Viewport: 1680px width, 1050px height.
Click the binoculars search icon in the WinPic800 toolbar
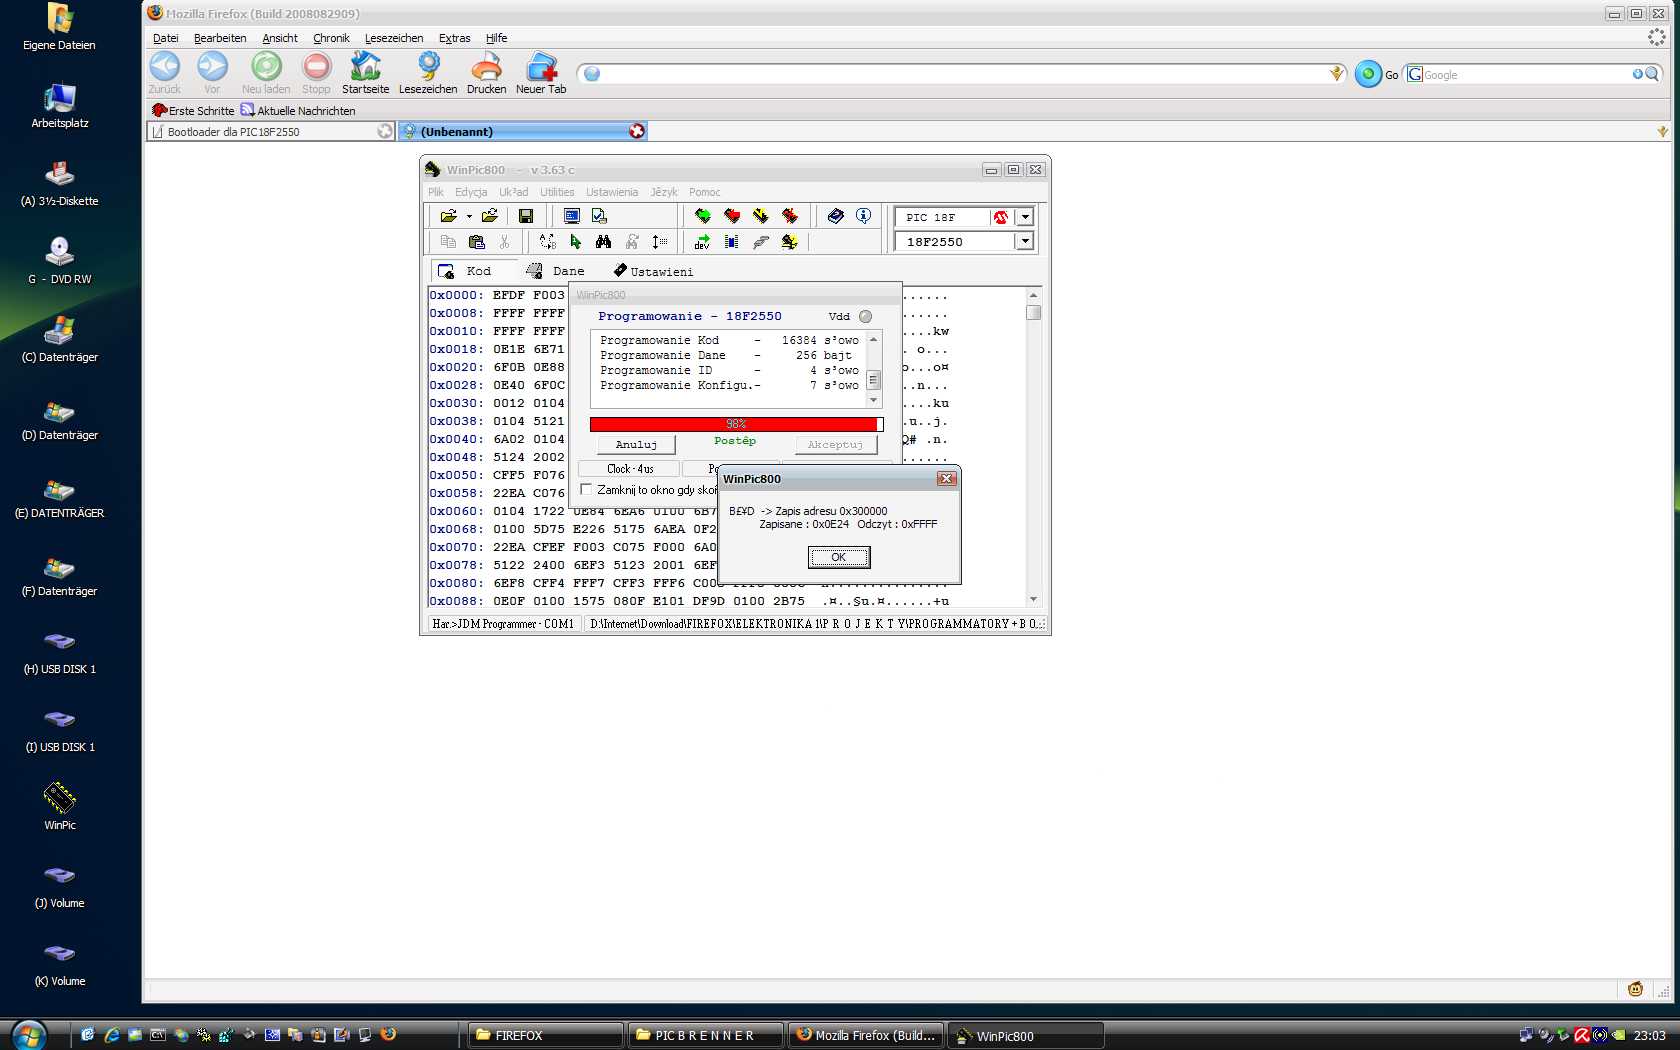603,242
